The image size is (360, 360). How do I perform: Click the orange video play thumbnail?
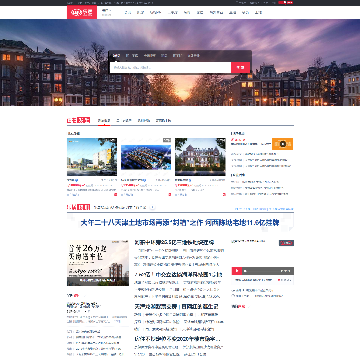[282, 144]
